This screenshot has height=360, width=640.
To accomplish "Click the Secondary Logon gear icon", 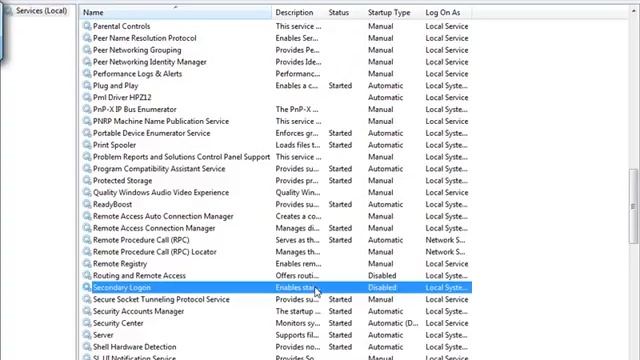I will (87, 287).
